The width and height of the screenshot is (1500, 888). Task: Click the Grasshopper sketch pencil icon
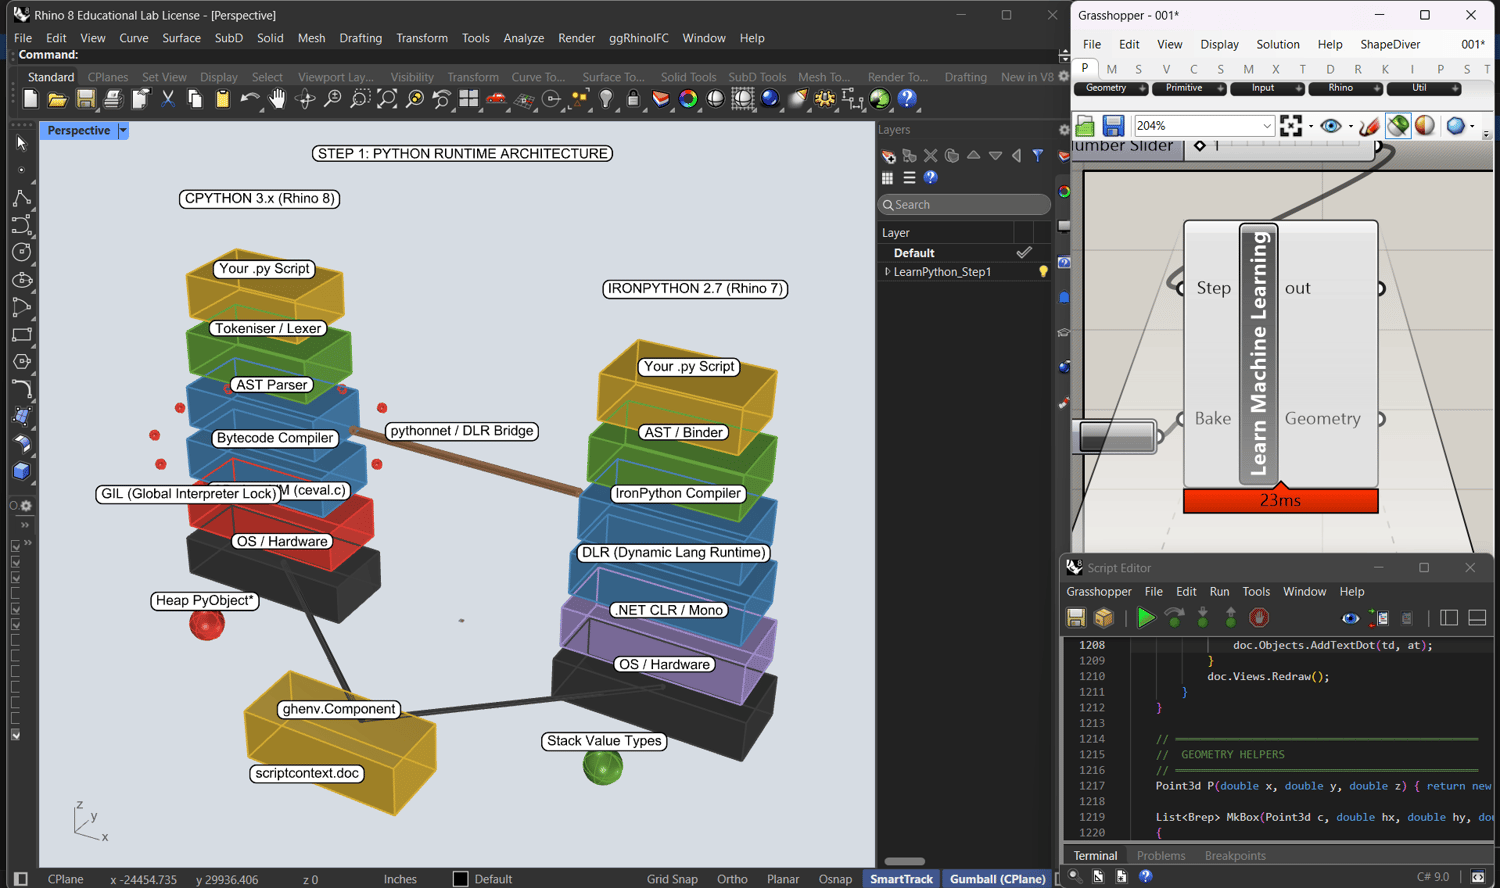click(x=1369, y=126)
